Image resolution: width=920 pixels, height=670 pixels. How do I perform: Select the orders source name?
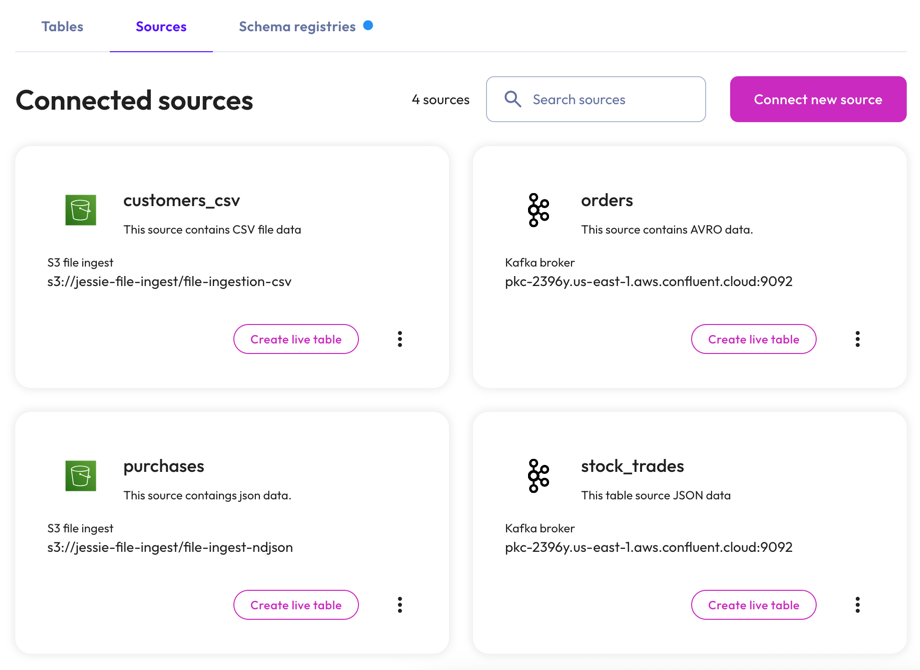[x=607, y=200]
